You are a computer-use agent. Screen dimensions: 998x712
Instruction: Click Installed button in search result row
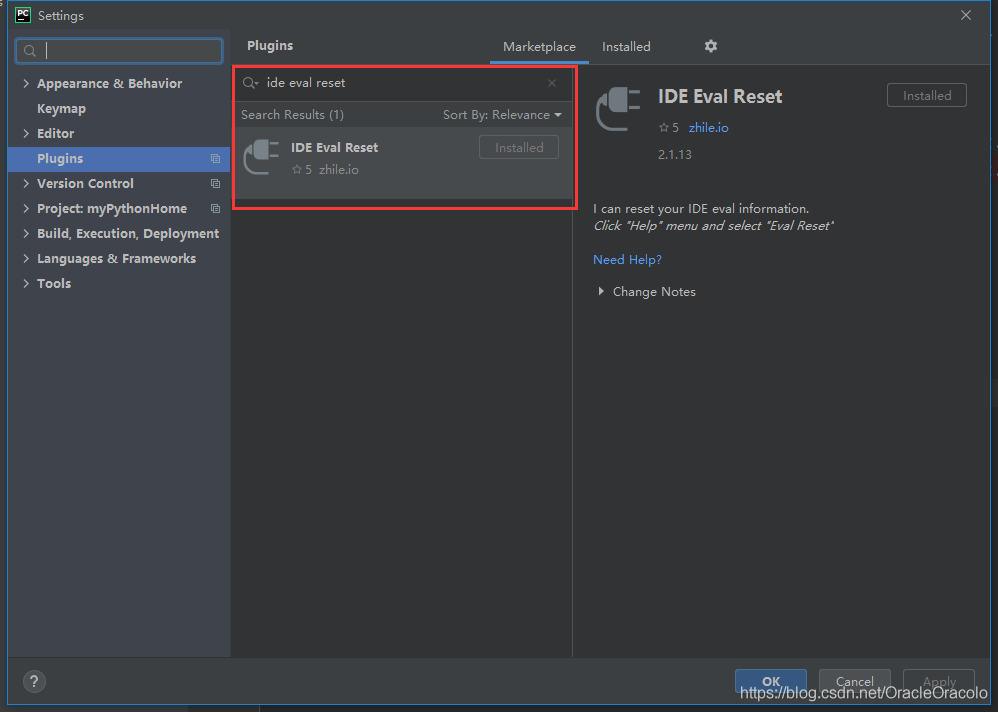(x=519, y=148)
